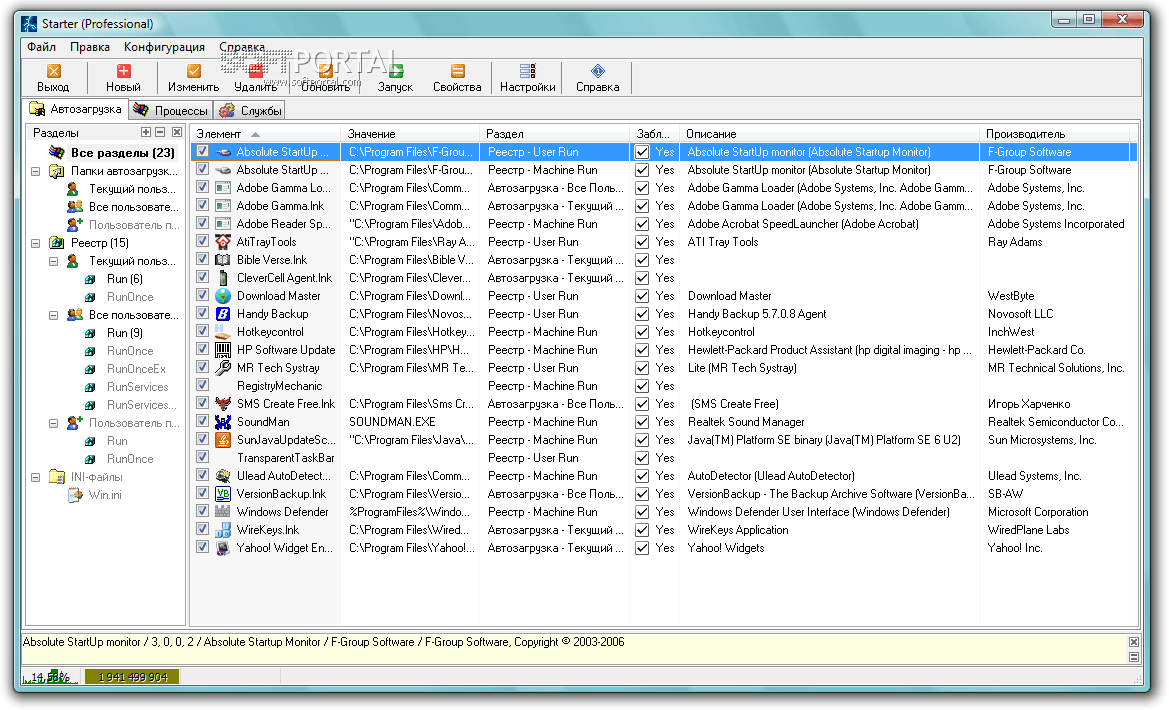
Task: Uncheck the Download Master startup checkbox
Action: 203,296
